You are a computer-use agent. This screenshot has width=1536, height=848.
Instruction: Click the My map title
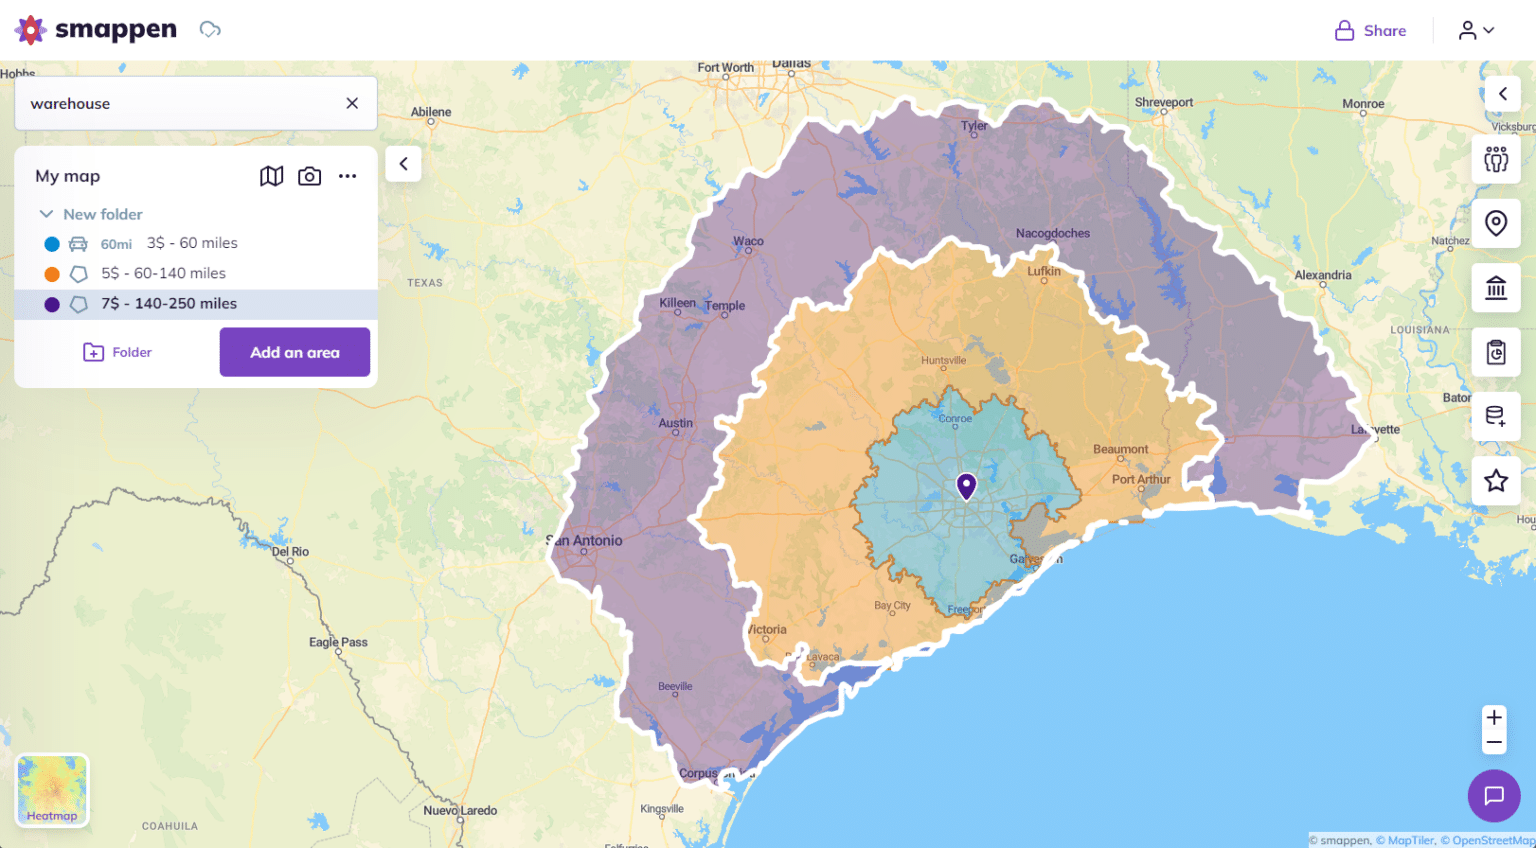tap(68, 176)
